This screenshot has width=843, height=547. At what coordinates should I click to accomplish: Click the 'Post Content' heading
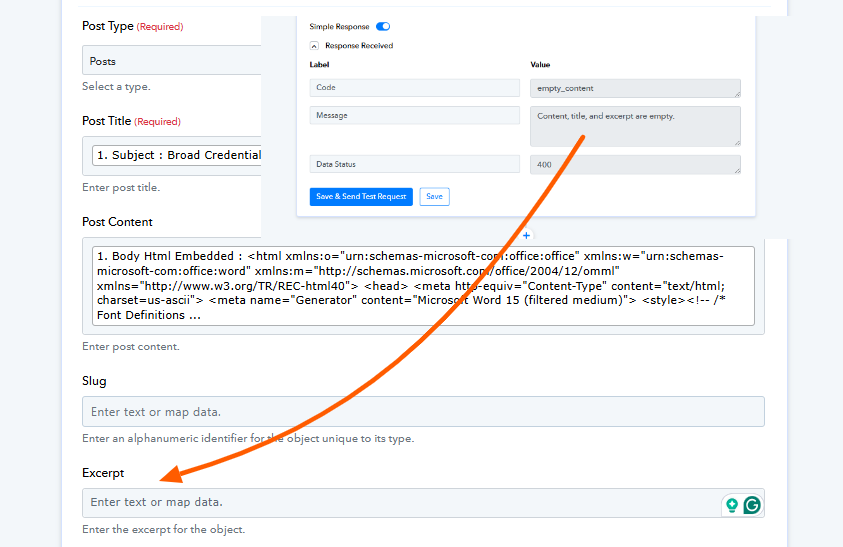[x=117, y=222]
